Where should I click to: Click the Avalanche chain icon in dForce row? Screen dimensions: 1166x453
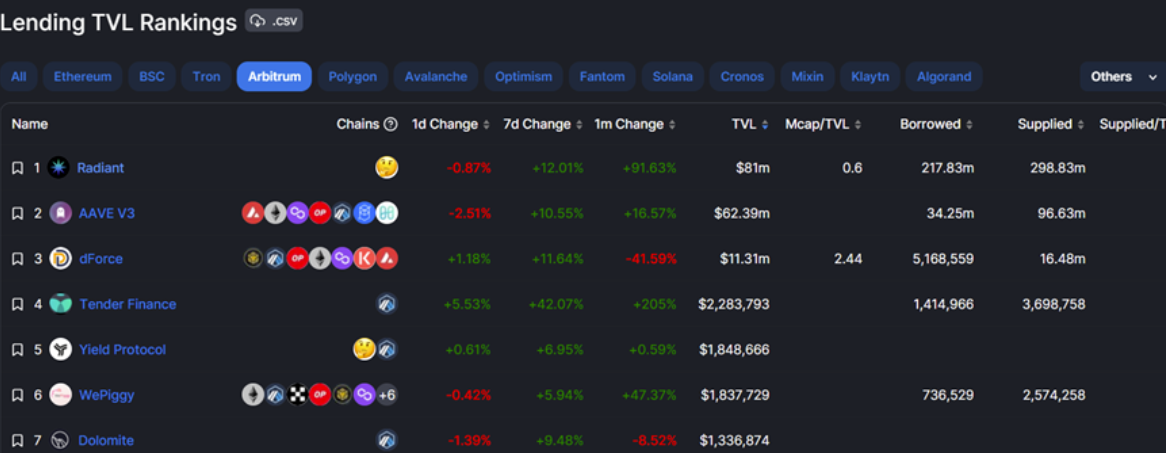click(387, 259)
